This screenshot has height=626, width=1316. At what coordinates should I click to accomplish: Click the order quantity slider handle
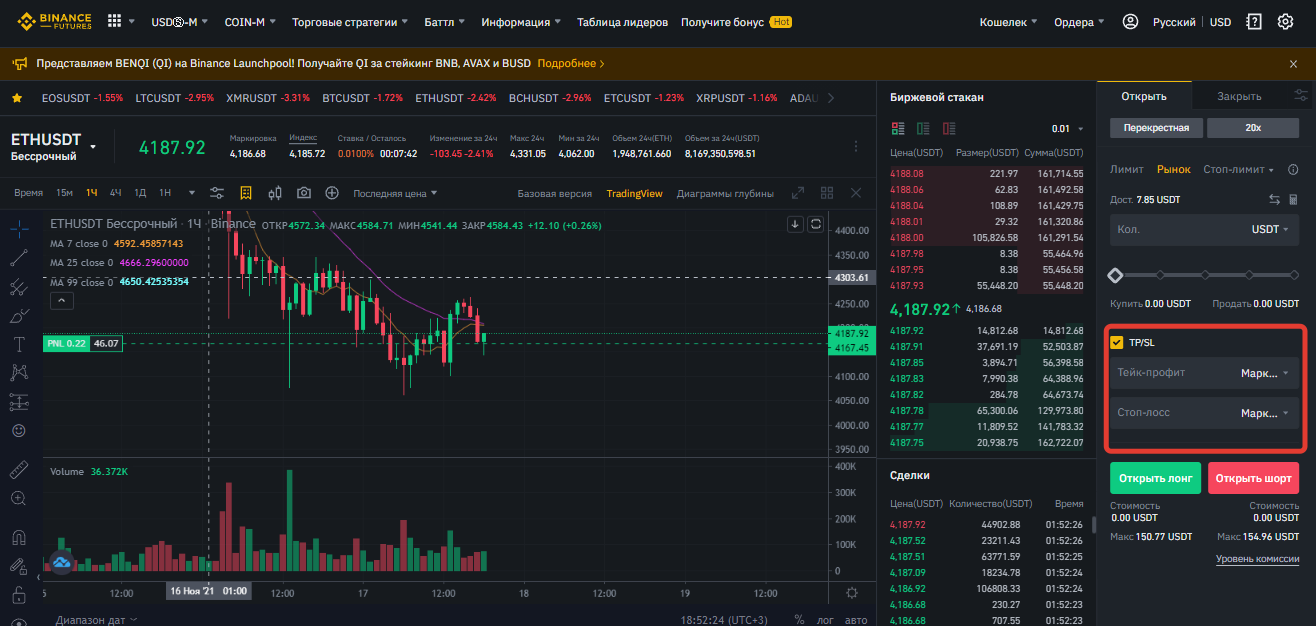(x=1116, y=274)
